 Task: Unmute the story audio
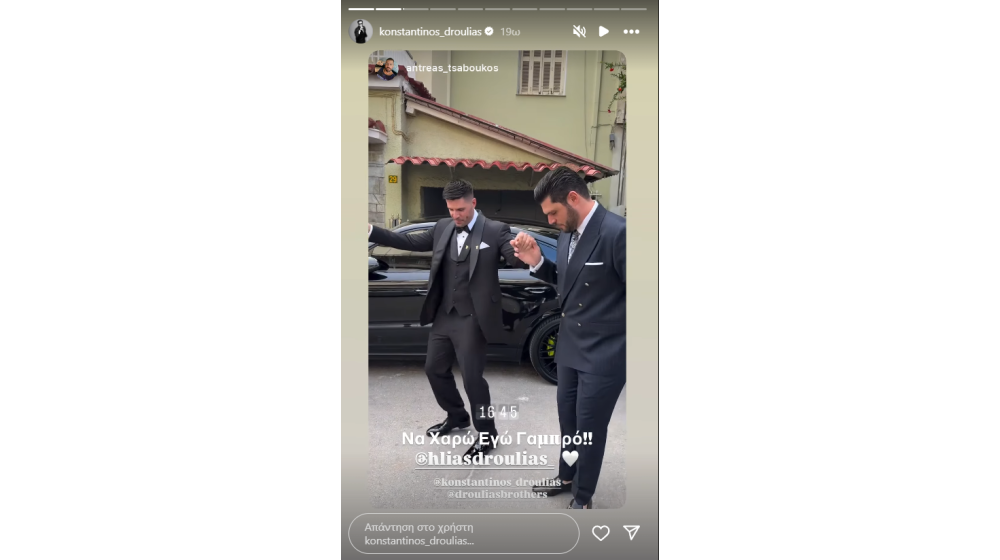coord(579,31)
